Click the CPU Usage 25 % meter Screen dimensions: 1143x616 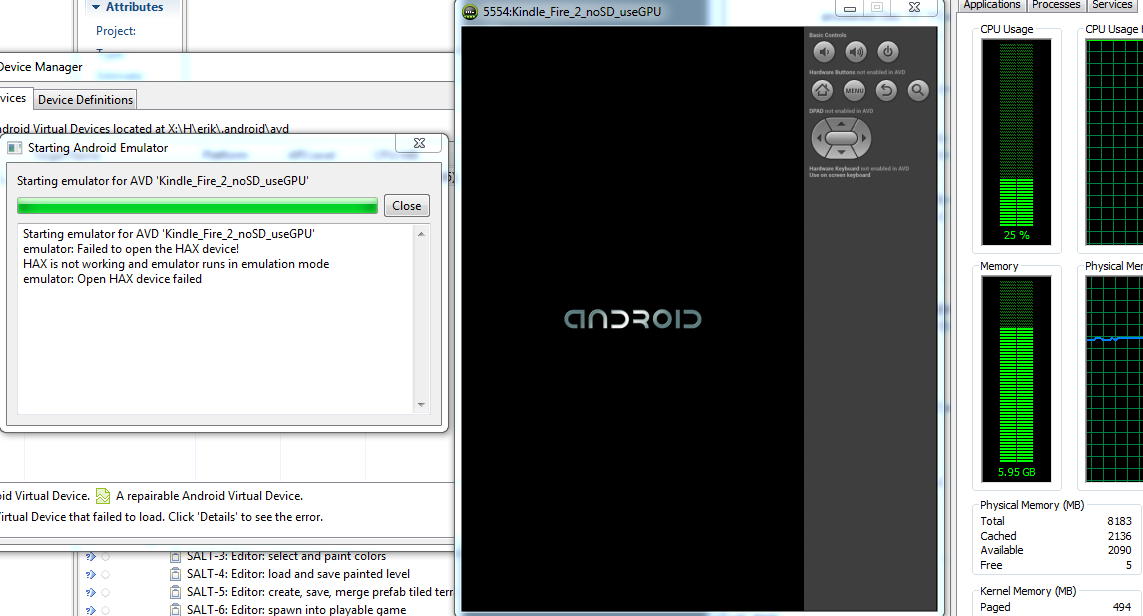(x=1016, y=142)
